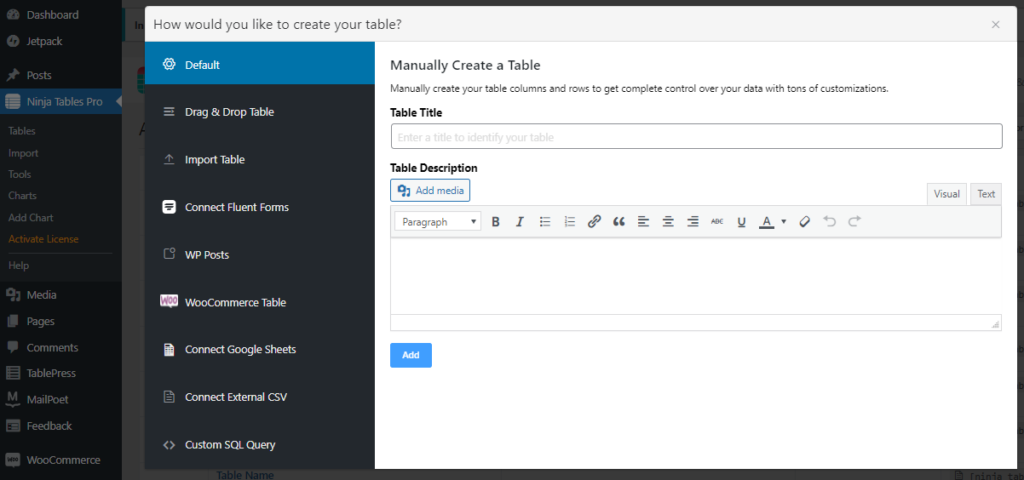Undo last edit in editor
The image size is (1024, 480).
click(x=829, y=221)
